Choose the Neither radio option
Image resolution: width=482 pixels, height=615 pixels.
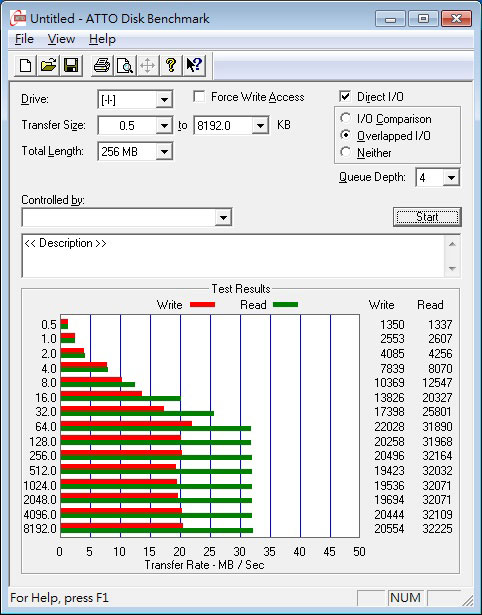coord(346,152)
